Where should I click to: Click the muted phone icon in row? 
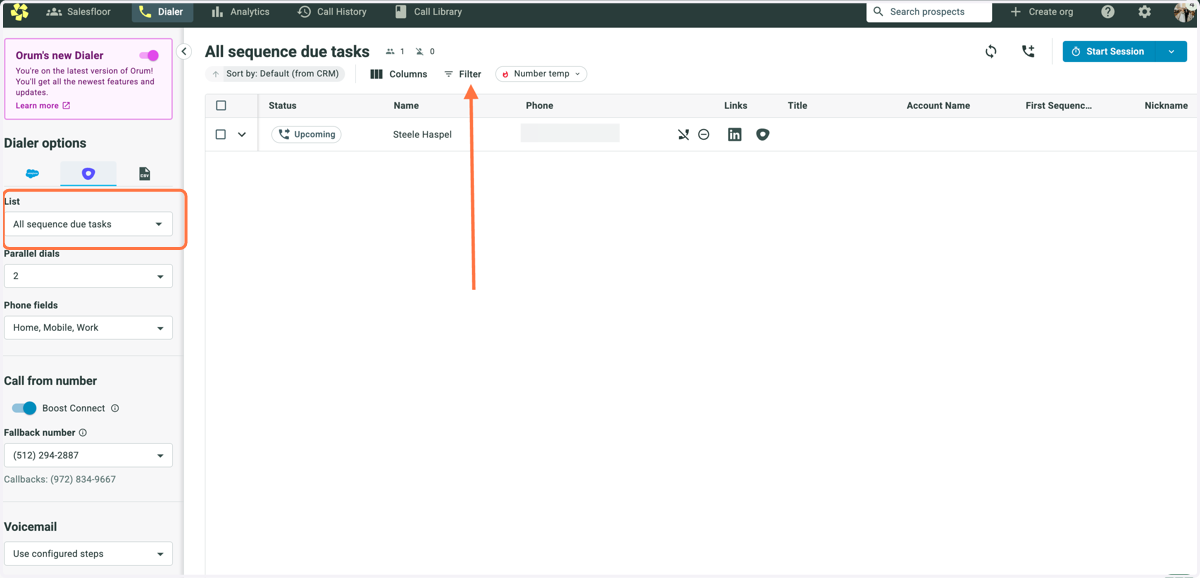pos(683,134)
